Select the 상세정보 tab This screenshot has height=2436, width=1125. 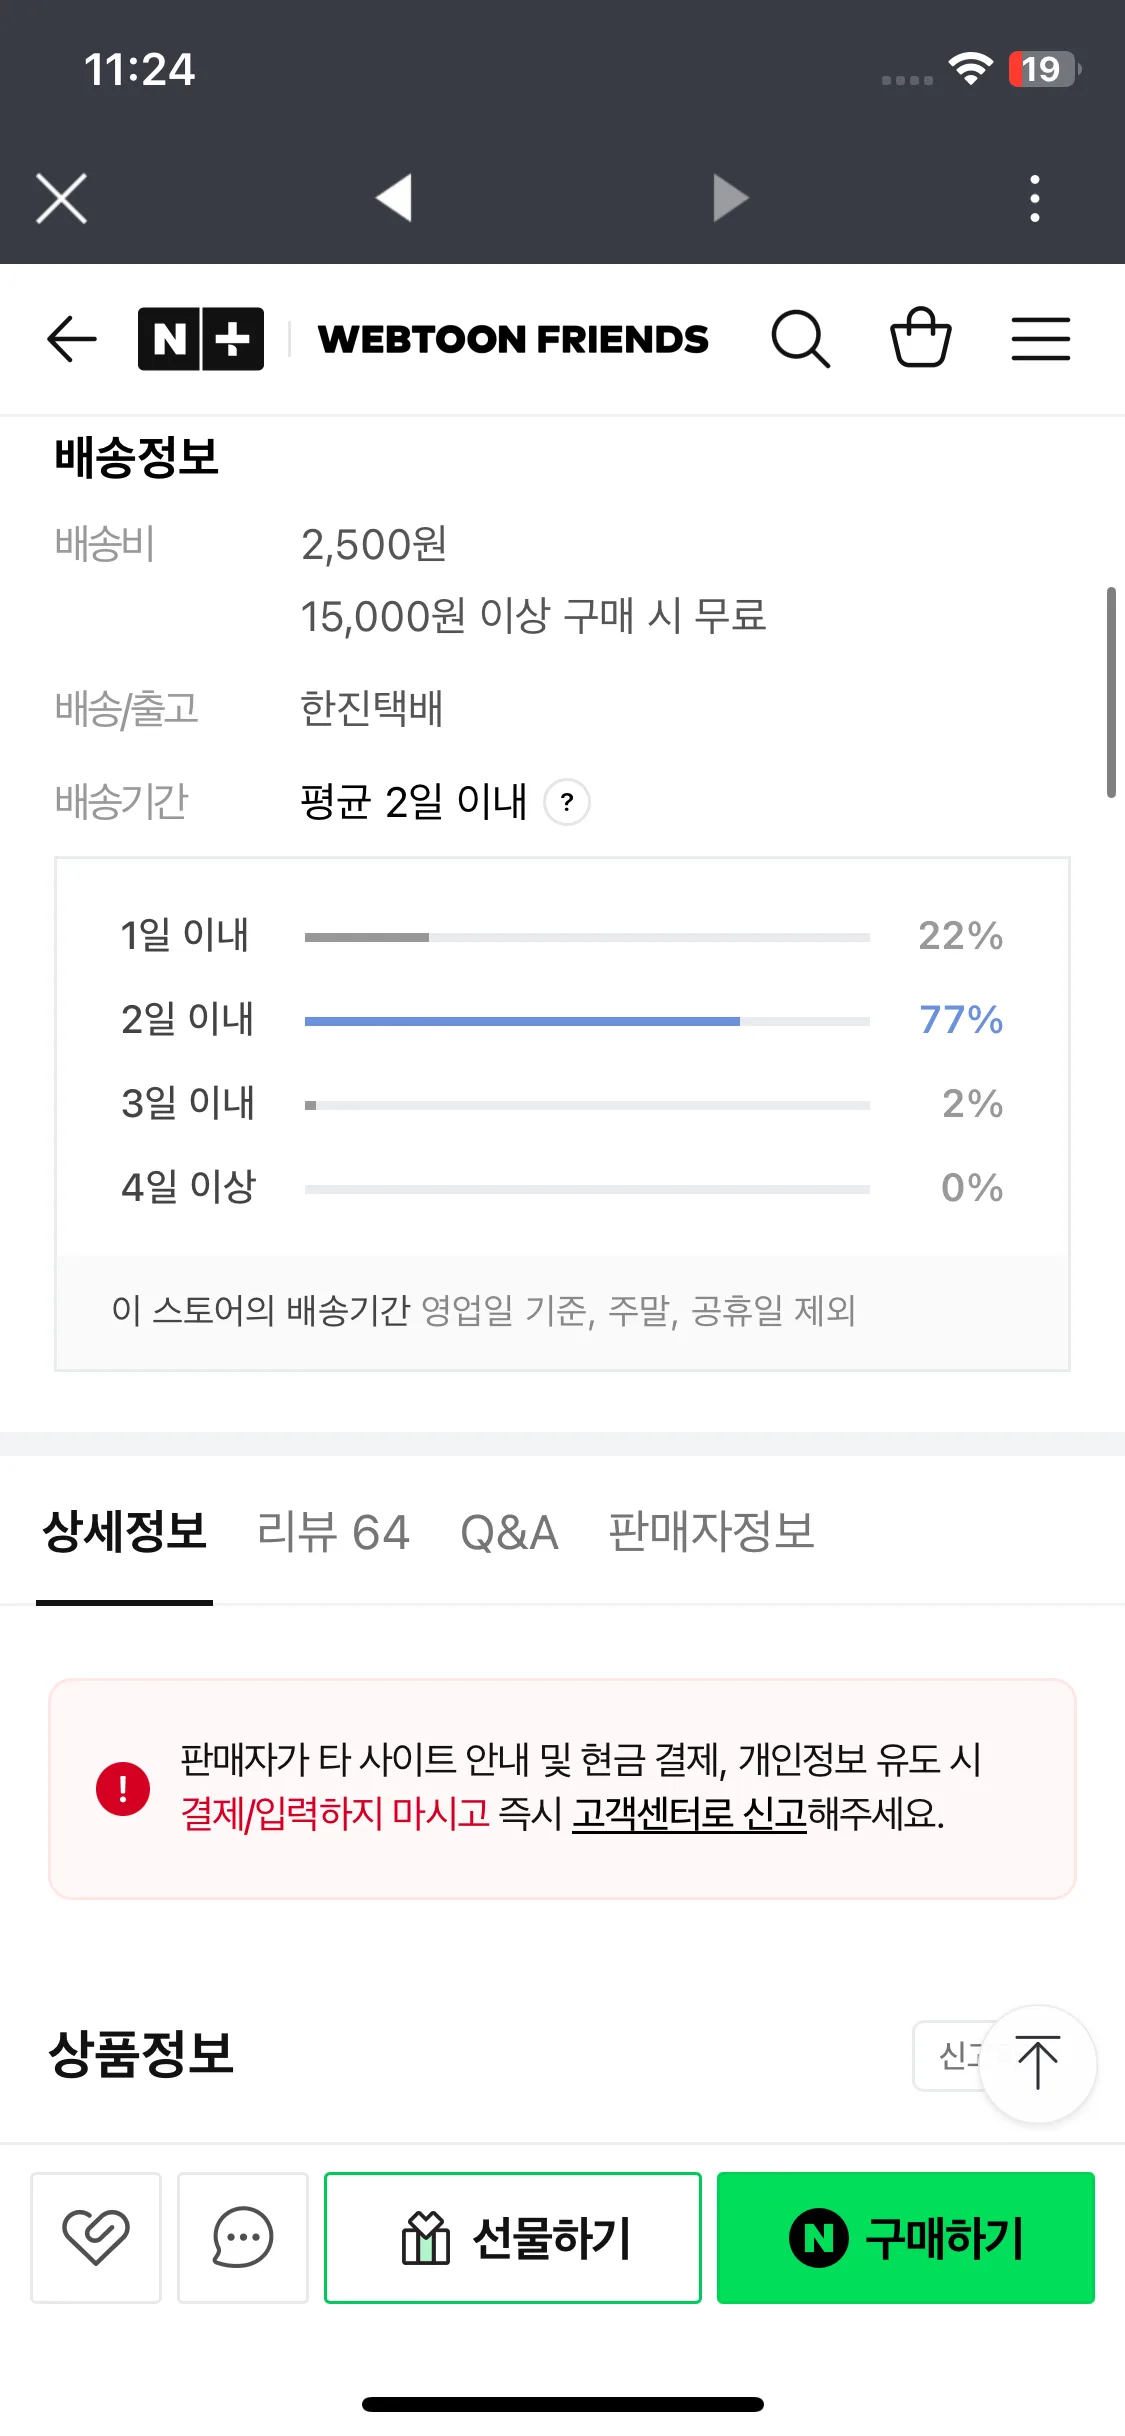[125, 1532]
